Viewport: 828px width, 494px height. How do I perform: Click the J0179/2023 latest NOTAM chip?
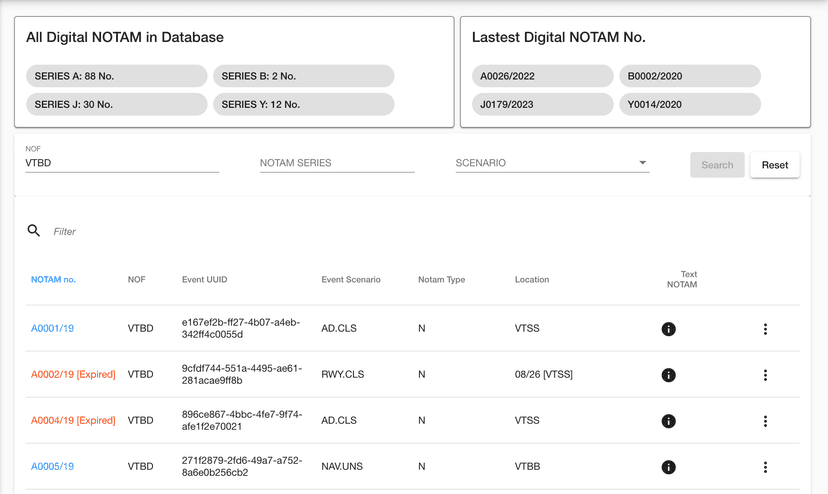pyautogui.click(x=542, y=104)
